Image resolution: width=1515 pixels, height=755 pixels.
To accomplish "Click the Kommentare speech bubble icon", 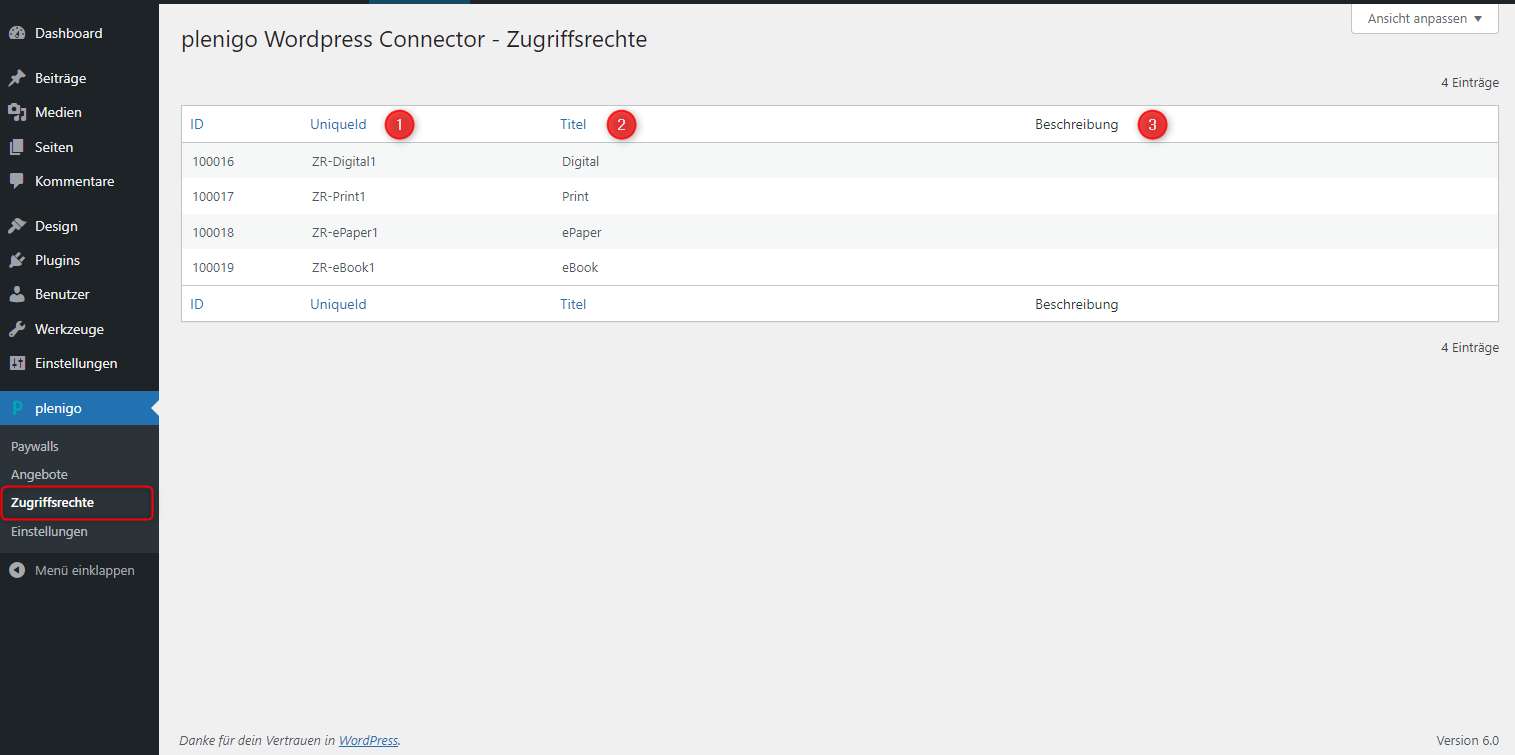I will 17,181.
